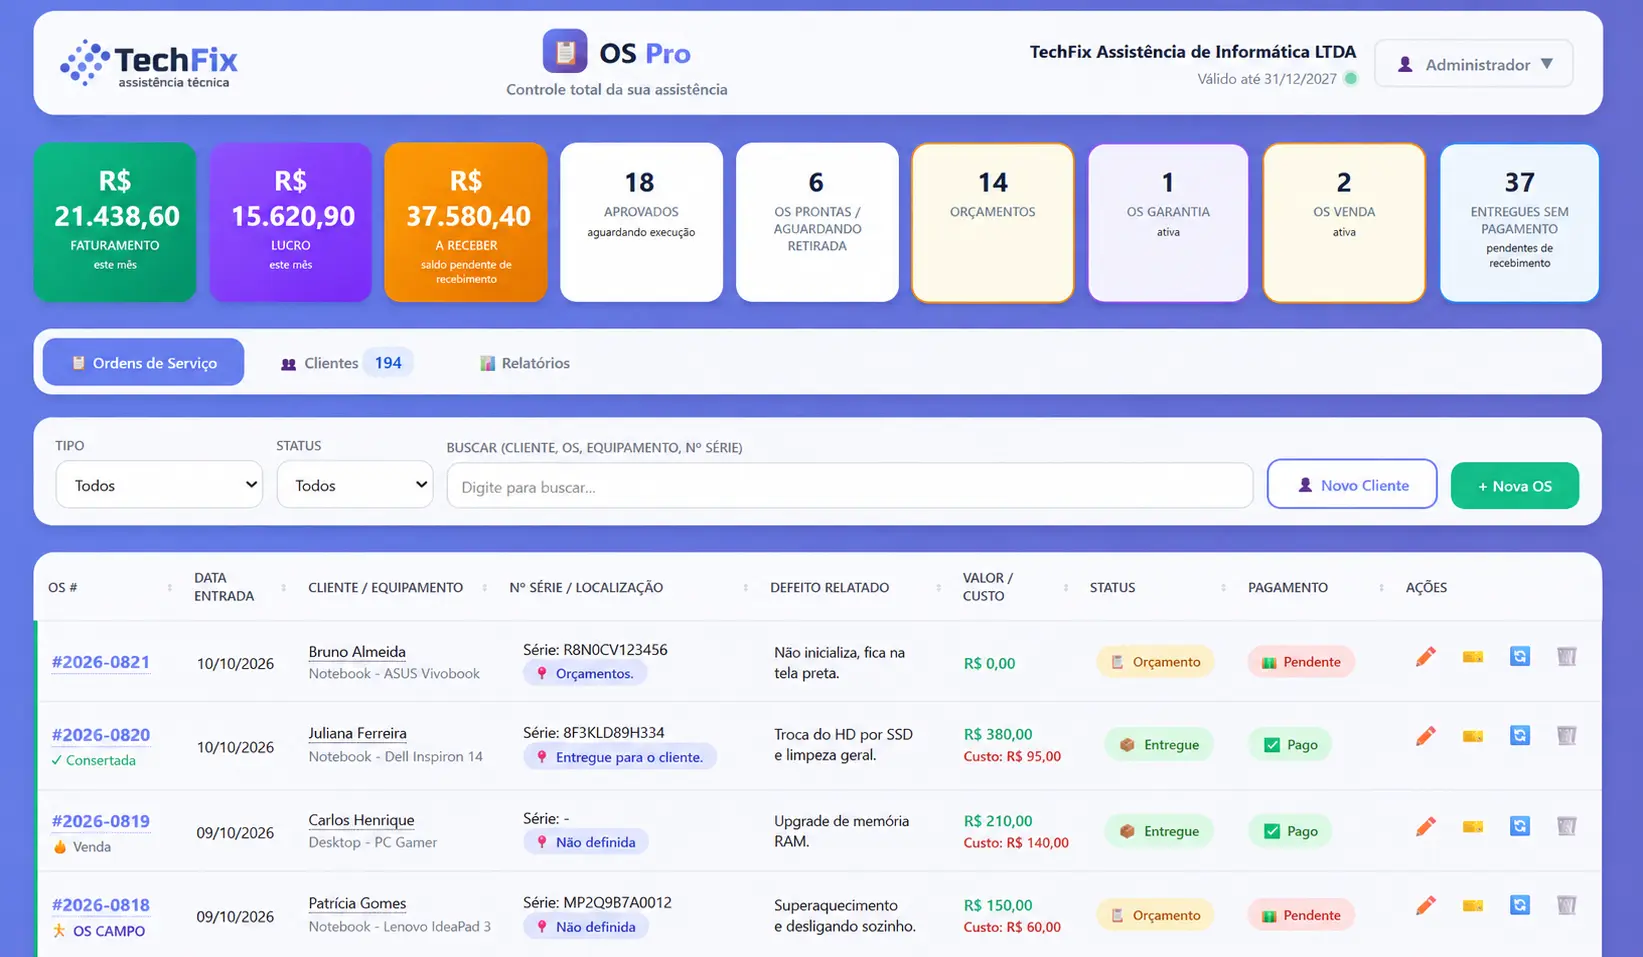Click the Orçamentos. location badge
This screenshot has width=1643, height=957.
pyautogui.click(x=585, y=673)
